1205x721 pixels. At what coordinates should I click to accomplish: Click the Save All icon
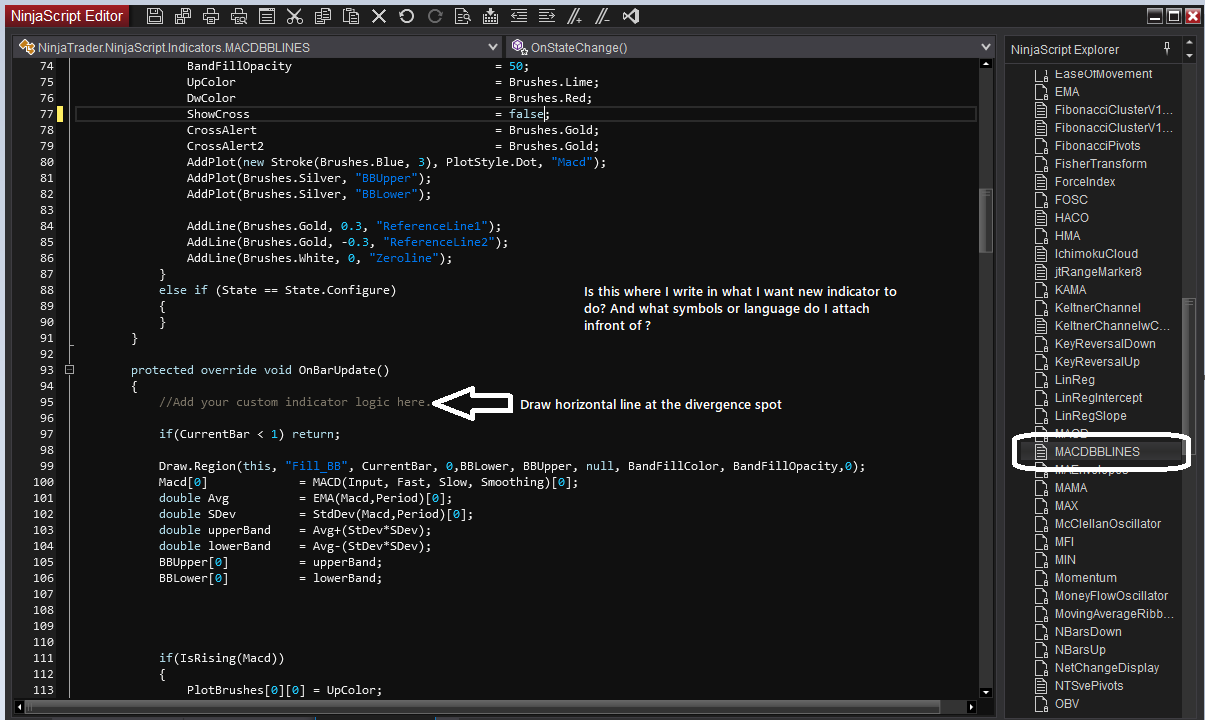(182, 16)
